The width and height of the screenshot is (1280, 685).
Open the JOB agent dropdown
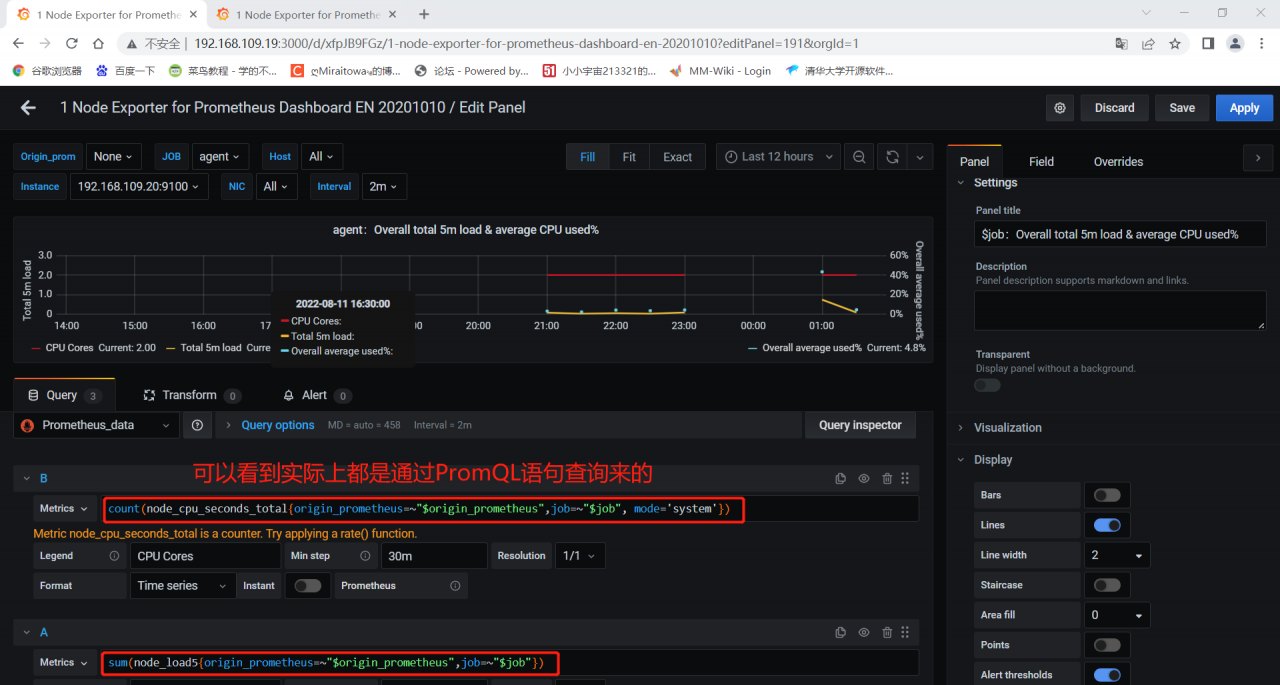tap(220, 157)
